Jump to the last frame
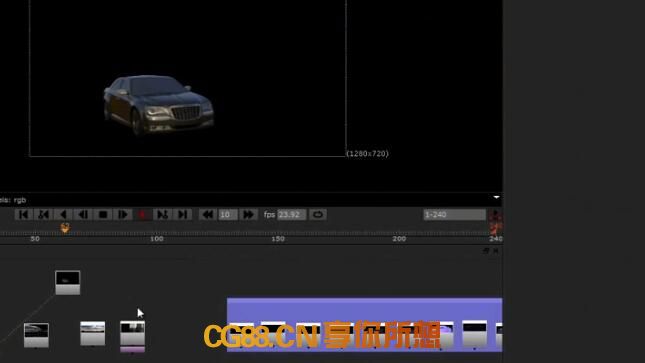This screenshot has width=645, height=363. click(x=182, y=214)
